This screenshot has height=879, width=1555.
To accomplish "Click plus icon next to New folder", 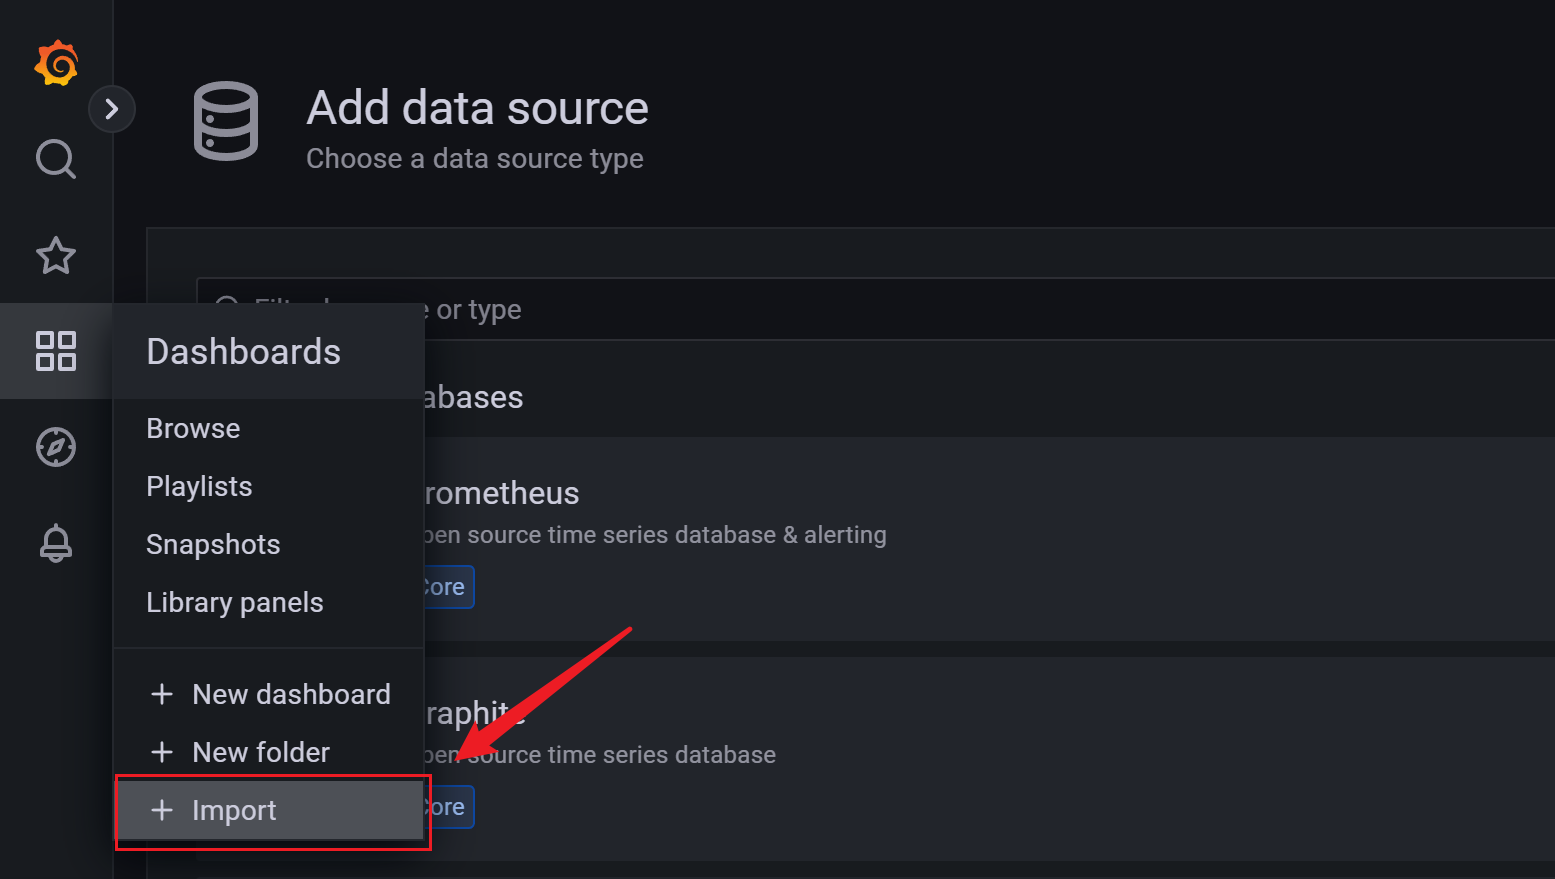I will [162, 752].
